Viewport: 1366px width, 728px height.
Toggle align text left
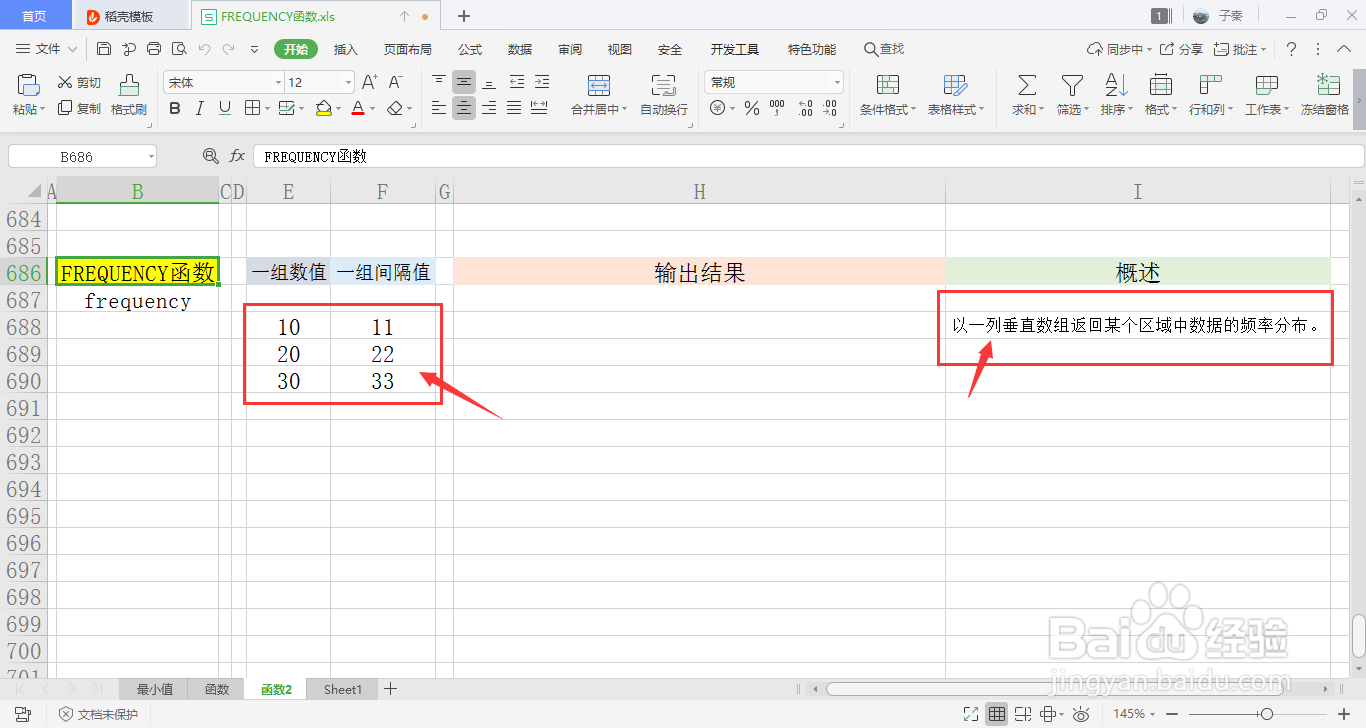[439, 108]
